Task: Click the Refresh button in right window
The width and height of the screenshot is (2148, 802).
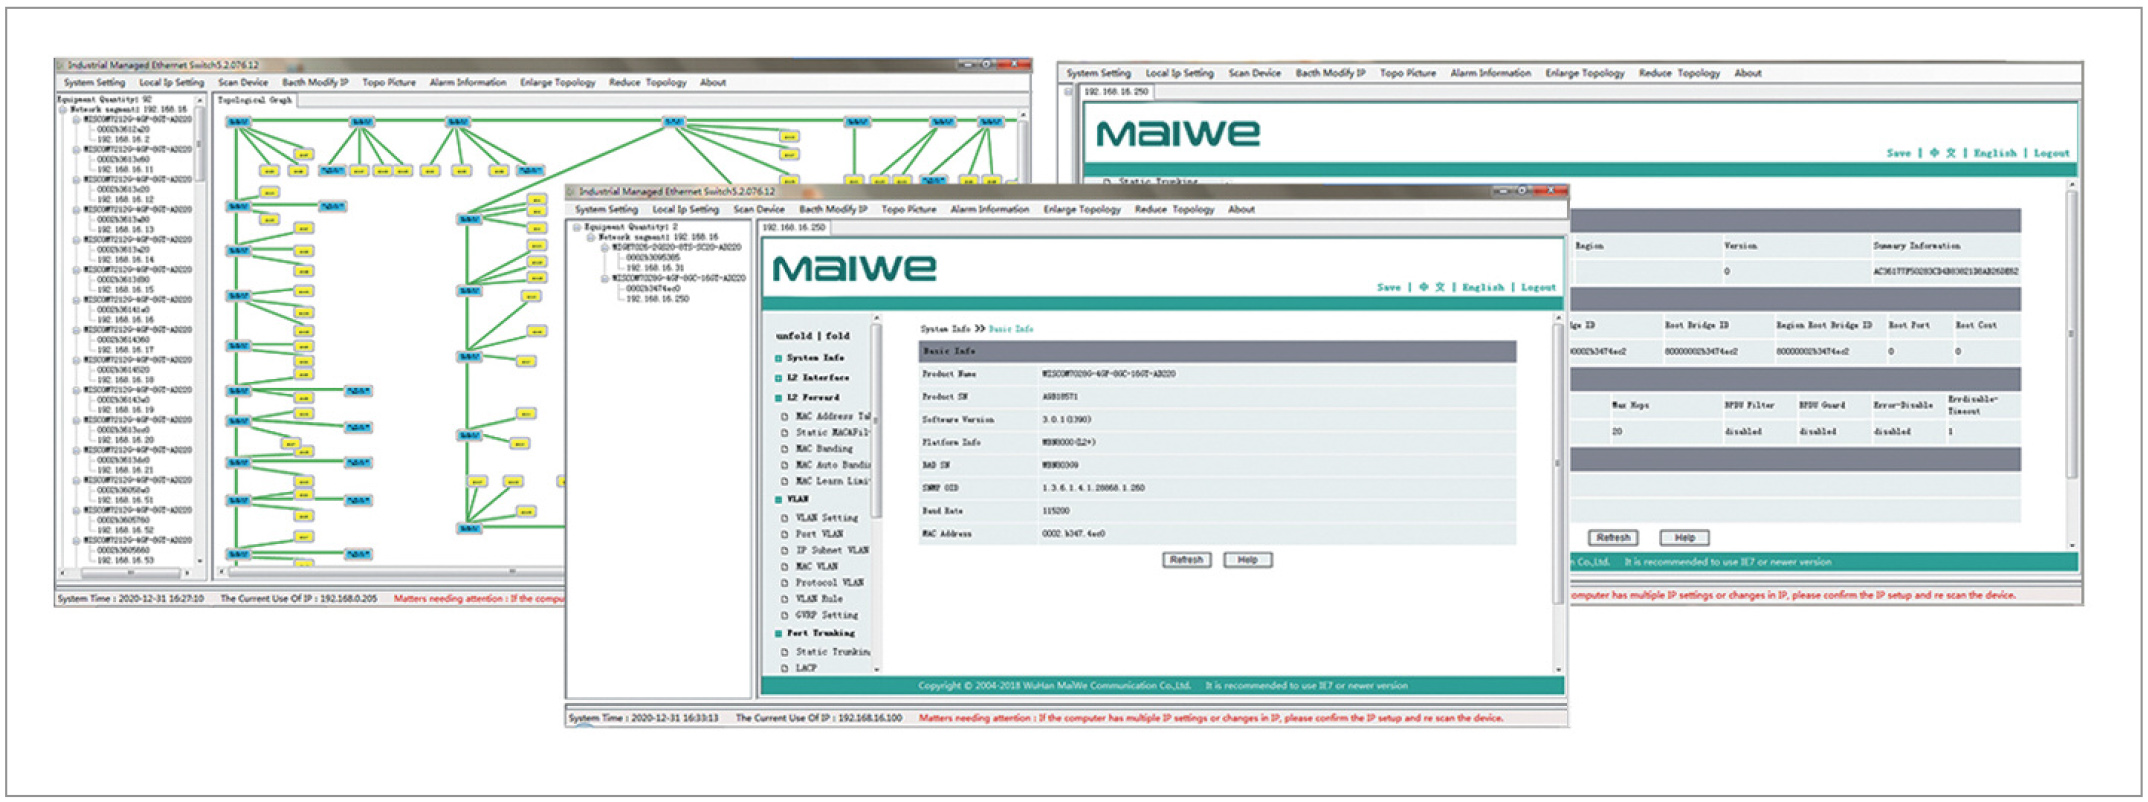Action: pyautogui.click(x=1613, y=538)
